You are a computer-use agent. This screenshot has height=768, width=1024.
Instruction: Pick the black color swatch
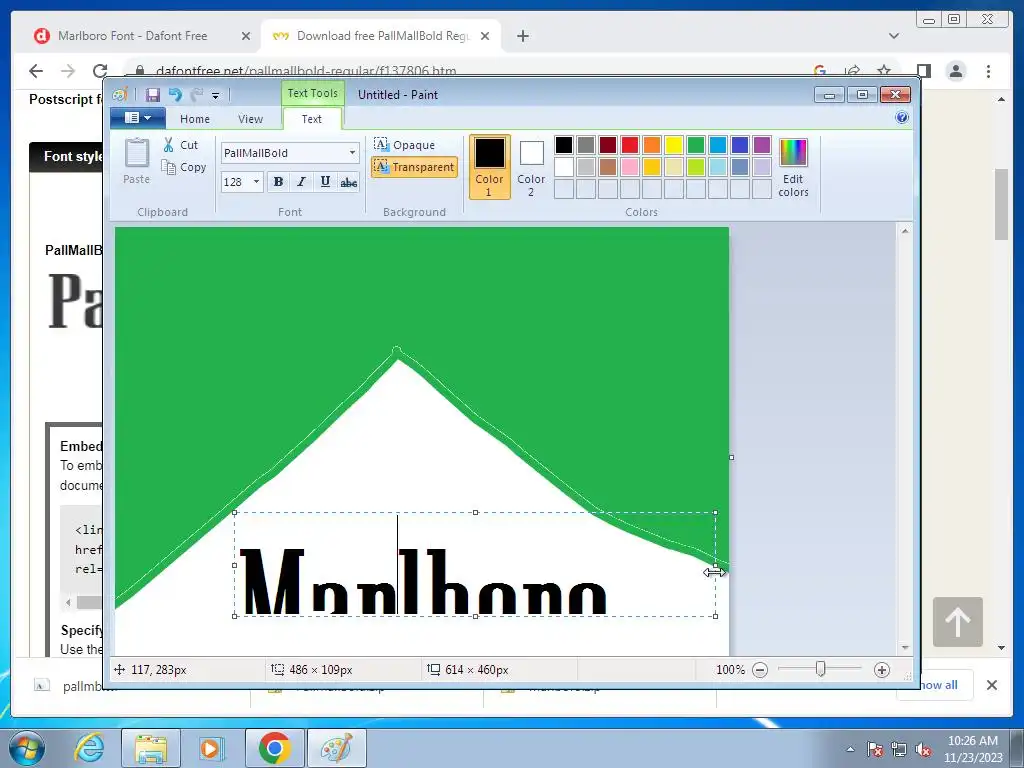[564, 145]
